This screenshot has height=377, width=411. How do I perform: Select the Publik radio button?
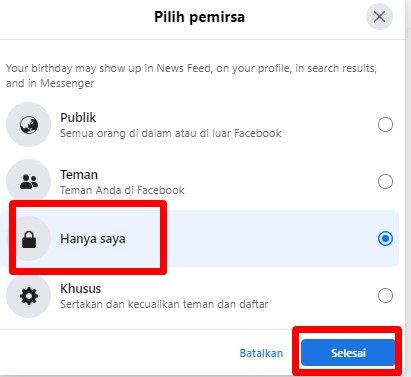tap(385, 125)
